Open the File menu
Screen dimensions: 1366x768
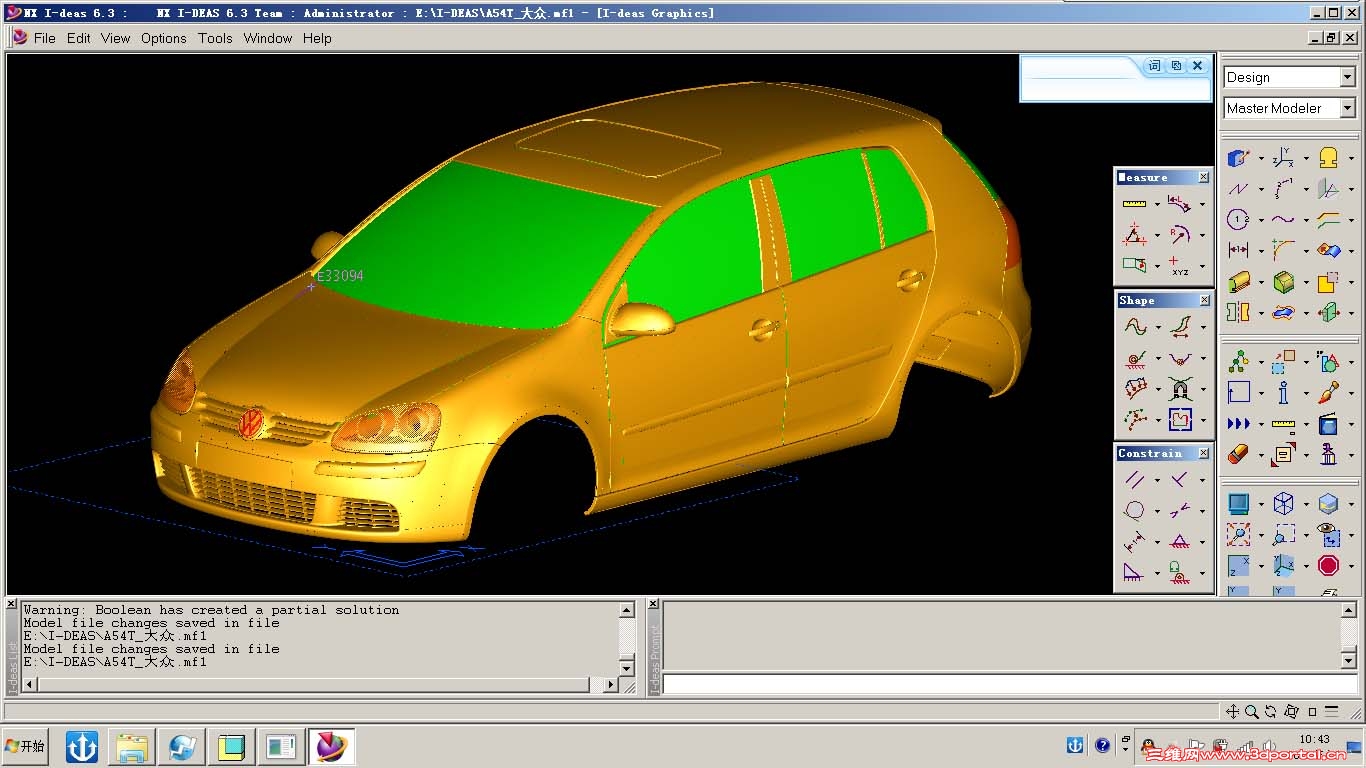coord(45,38)
